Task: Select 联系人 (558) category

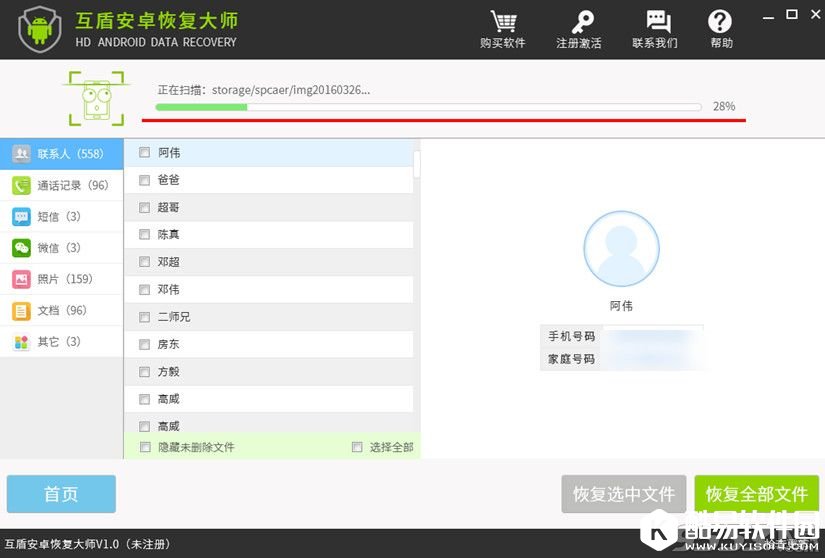Action: 62,154
